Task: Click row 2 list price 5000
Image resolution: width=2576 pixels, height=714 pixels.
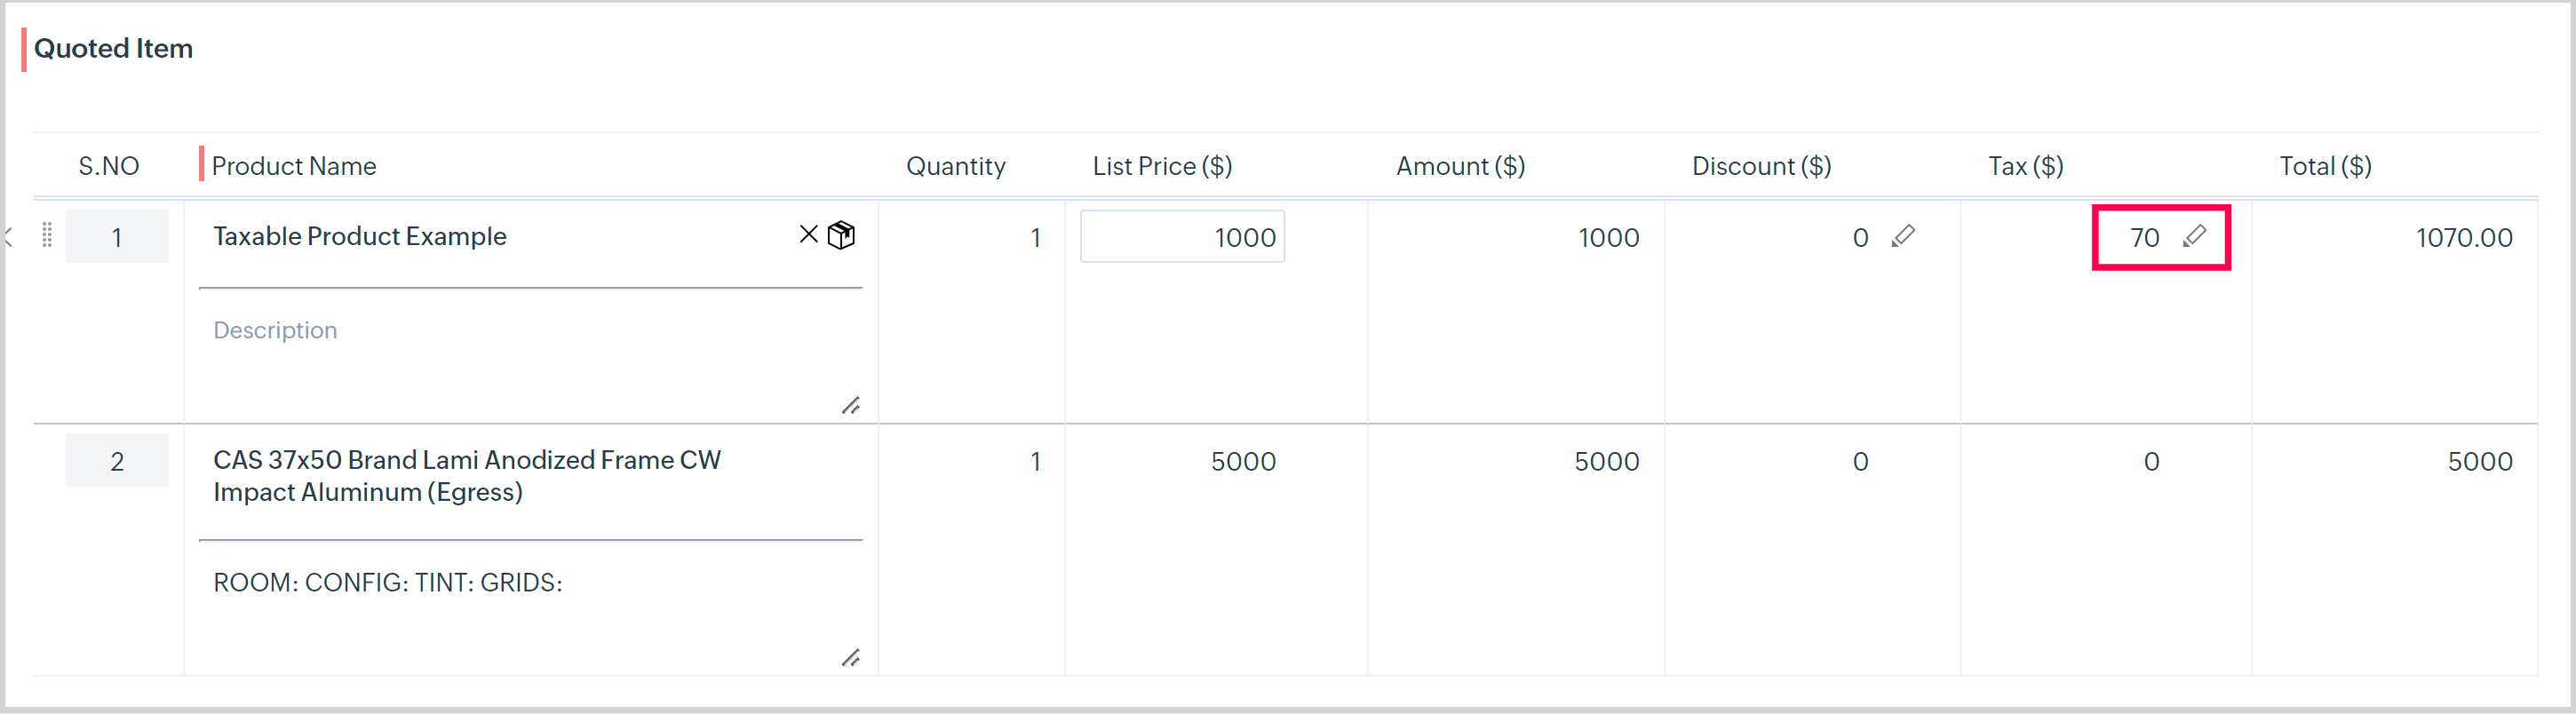Action: click(x=1243, y=461)
